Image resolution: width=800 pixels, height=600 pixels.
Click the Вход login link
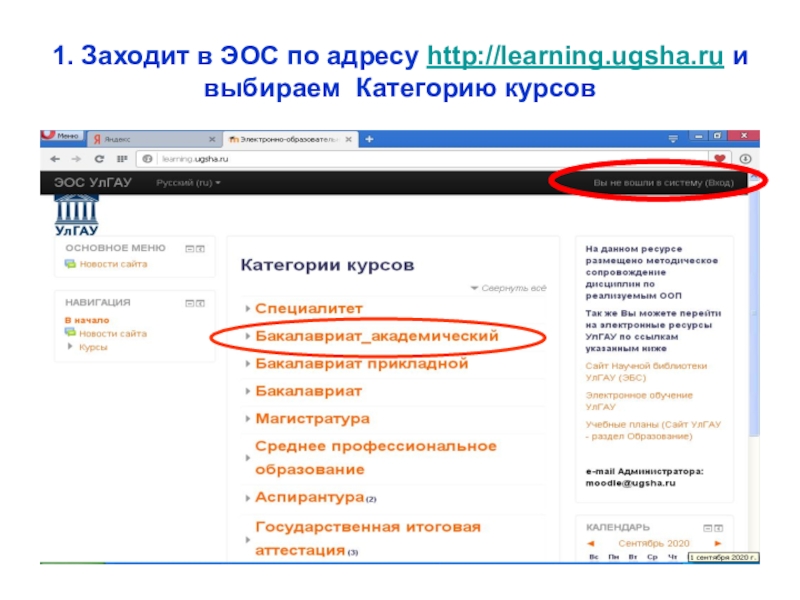[719, 183]
